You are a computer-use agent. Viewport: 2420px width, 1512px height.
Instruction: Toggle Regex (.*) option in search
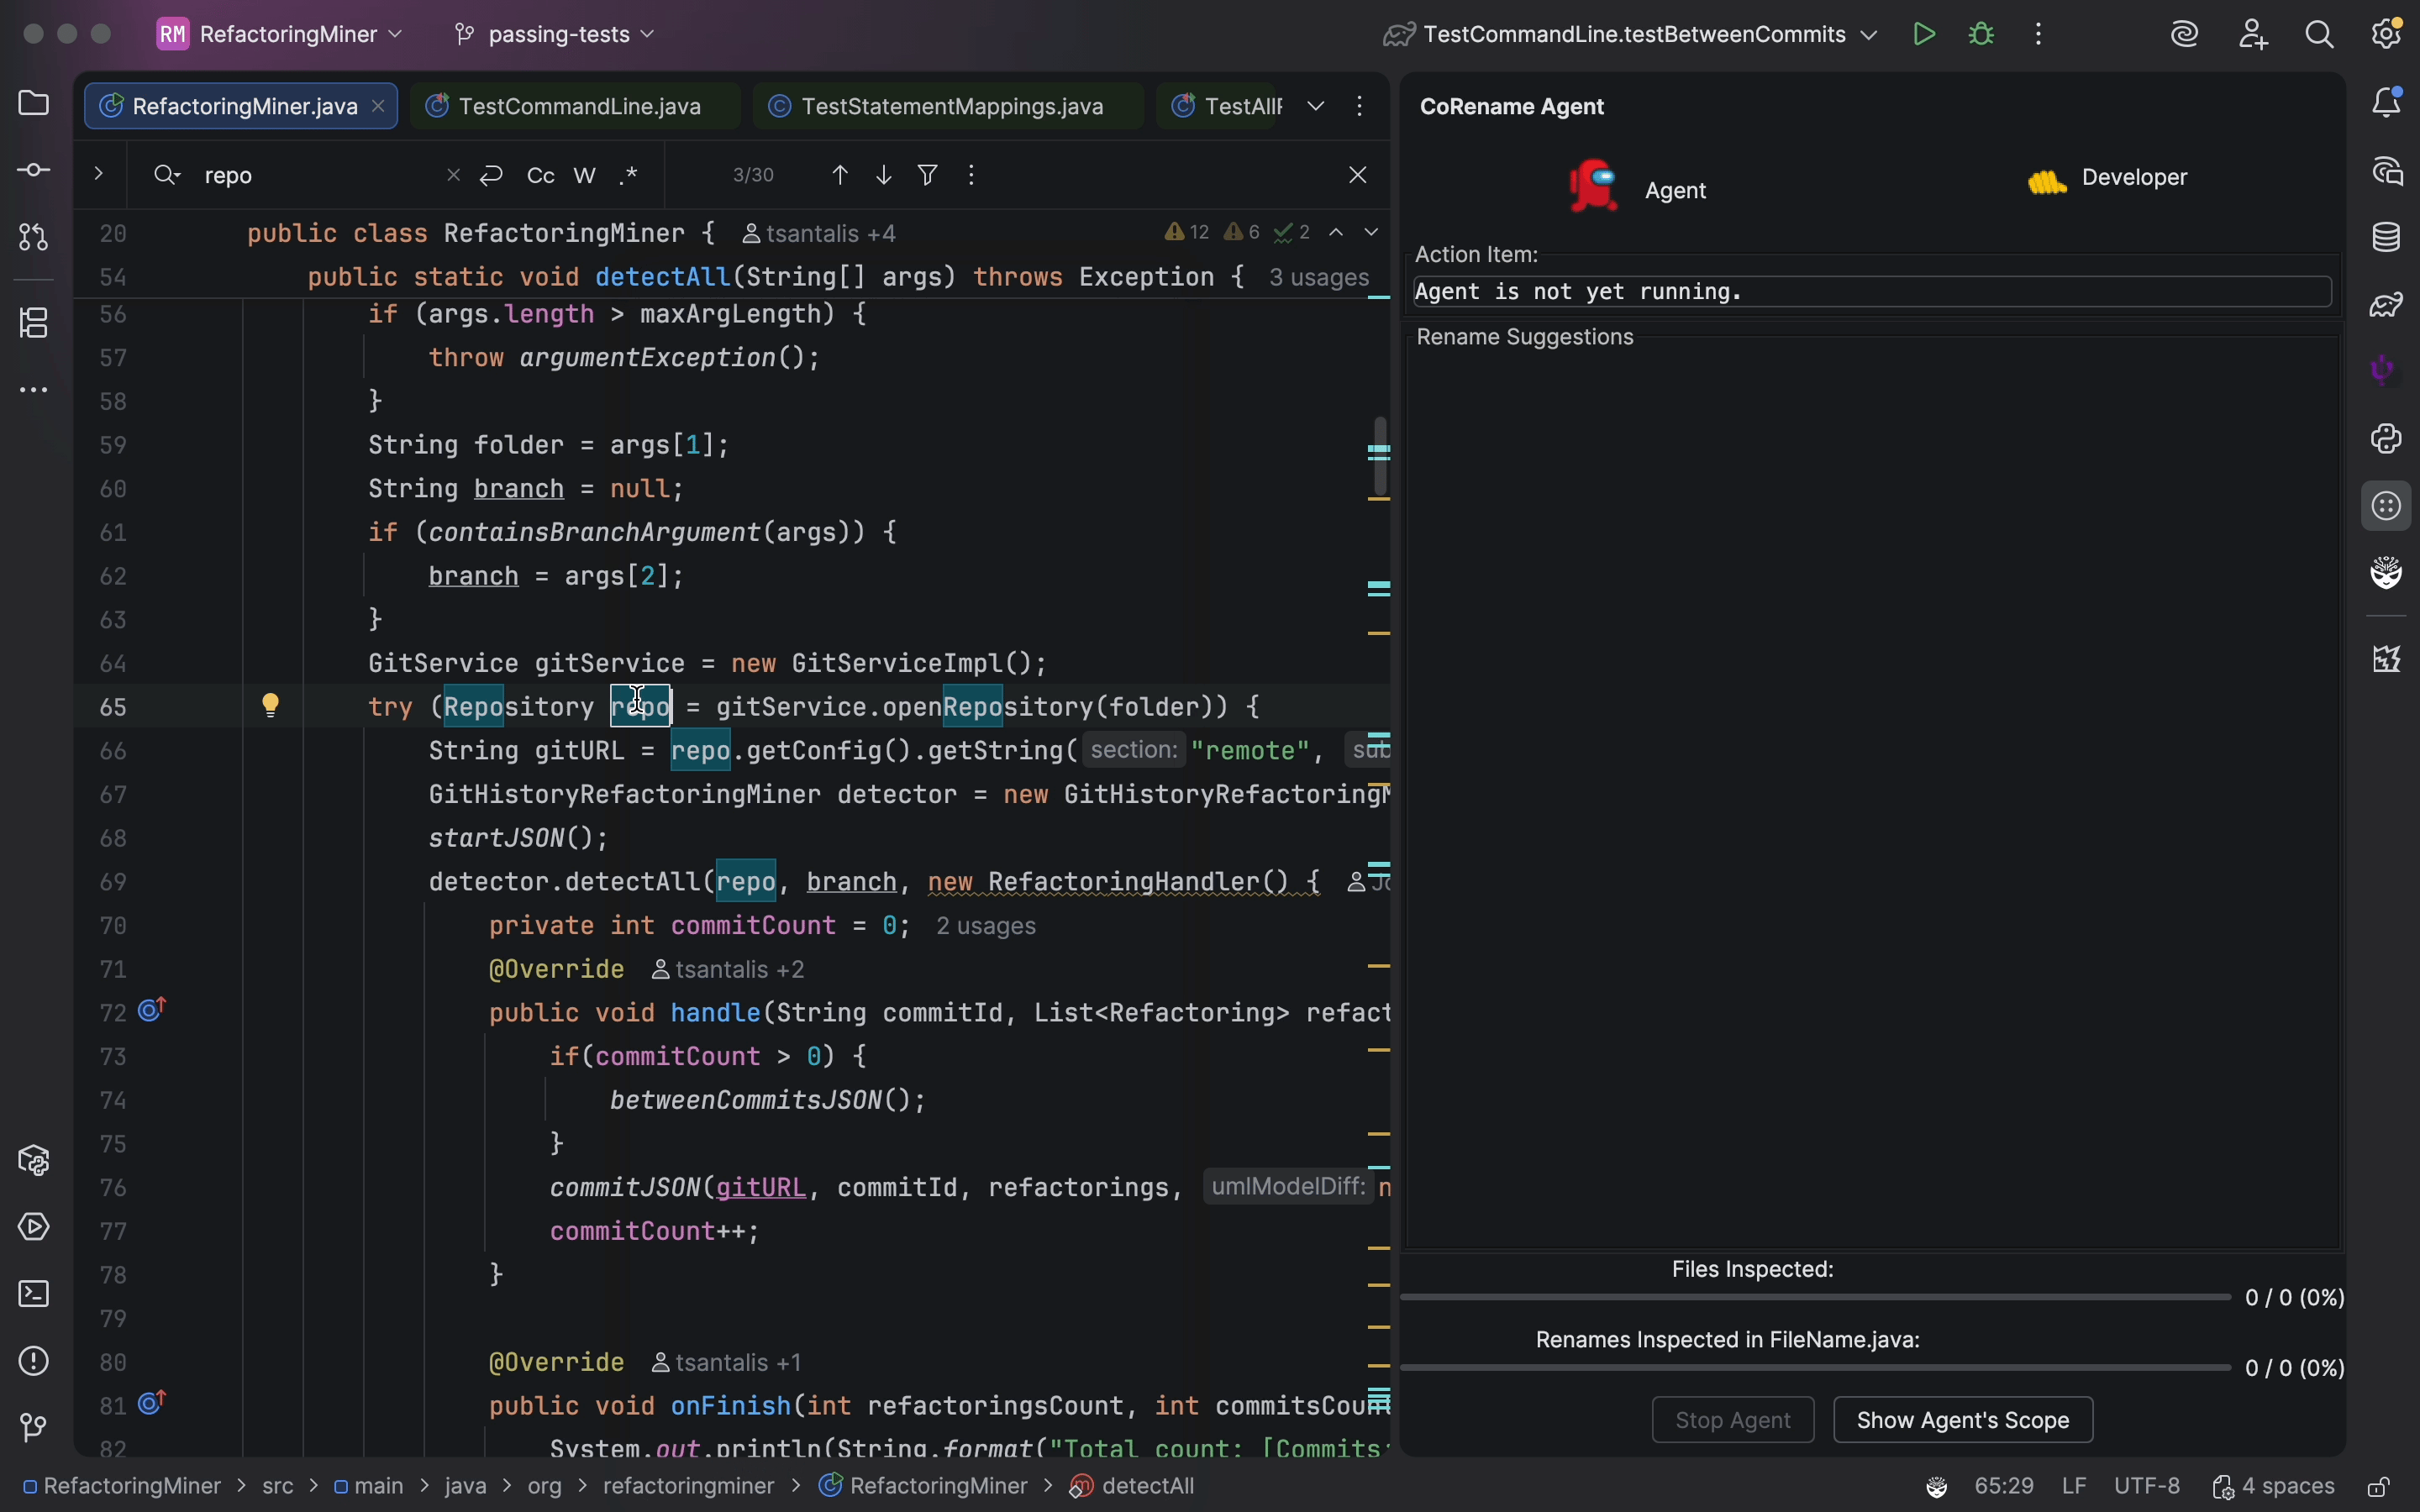629,176
